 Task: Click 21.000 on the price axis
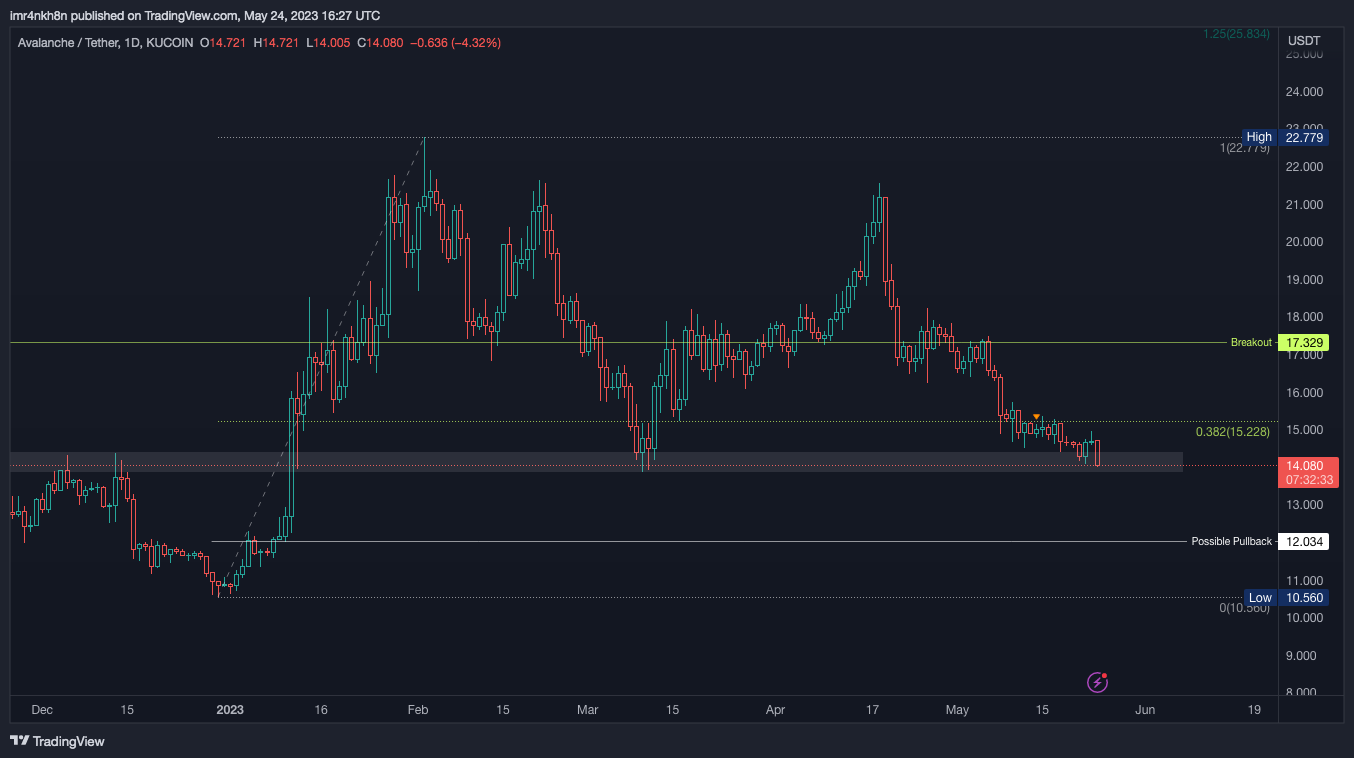[1305, 204]
